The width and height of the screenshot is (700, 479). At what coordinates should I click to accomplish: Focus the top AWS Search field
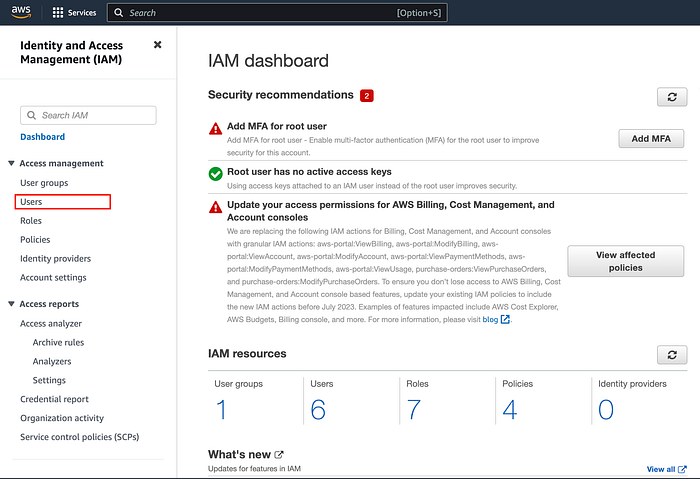tap(277, 12)
